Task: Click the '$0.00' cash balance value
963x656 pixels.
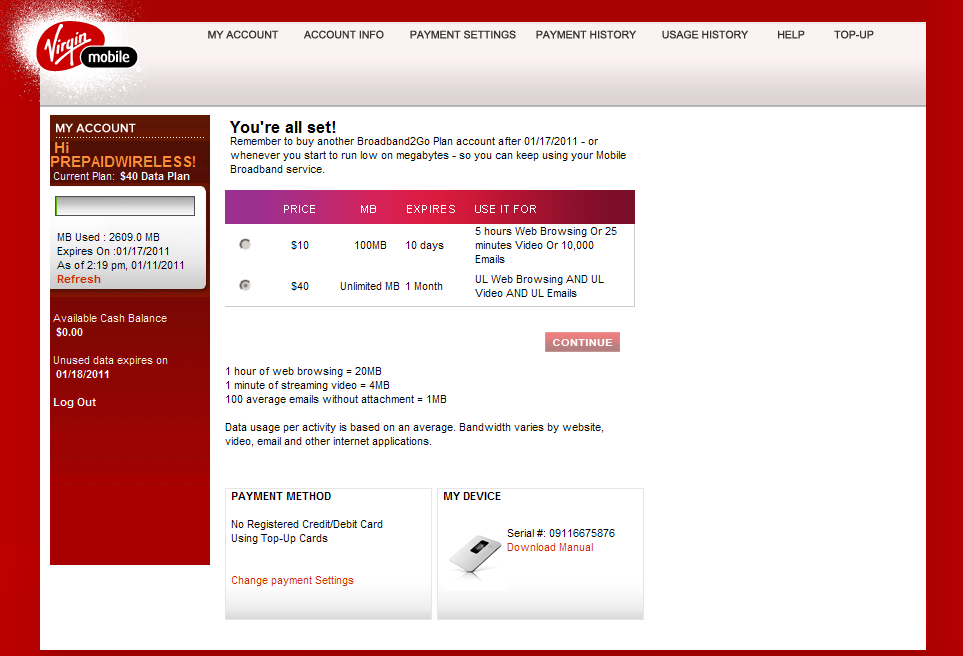Action: [x=69, y=332]
